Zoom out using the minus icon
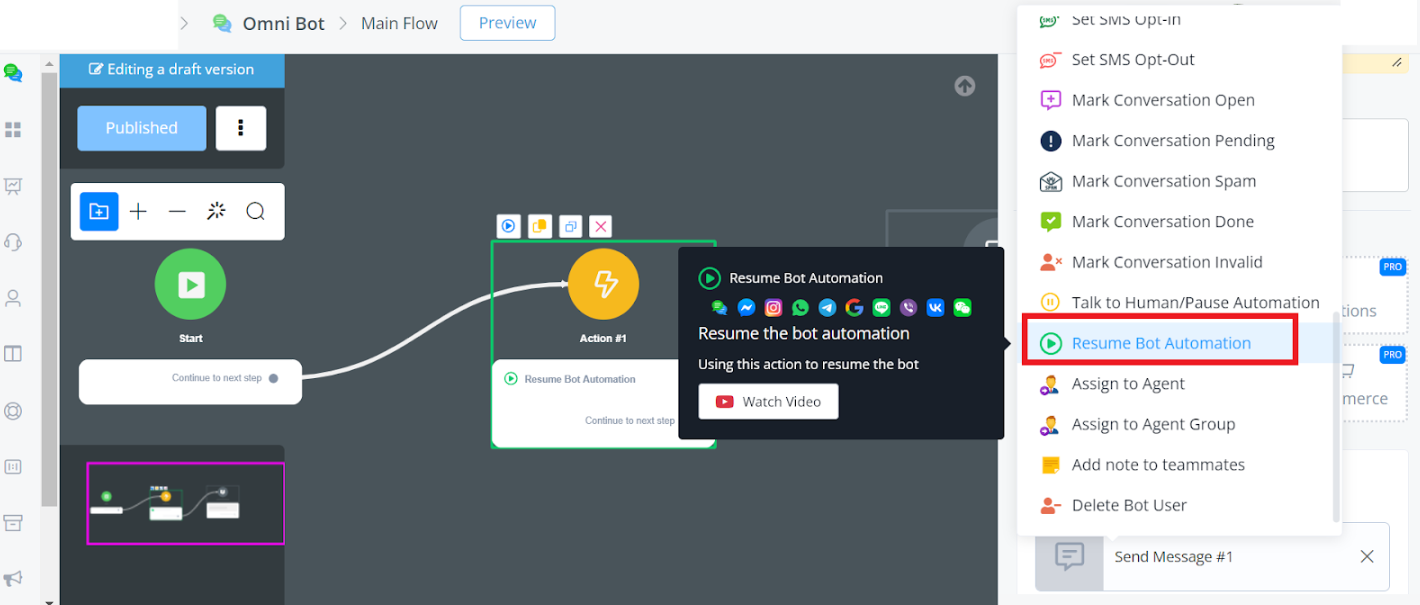1420x605 pixels. pyautogui.click(x=177, y=211)
